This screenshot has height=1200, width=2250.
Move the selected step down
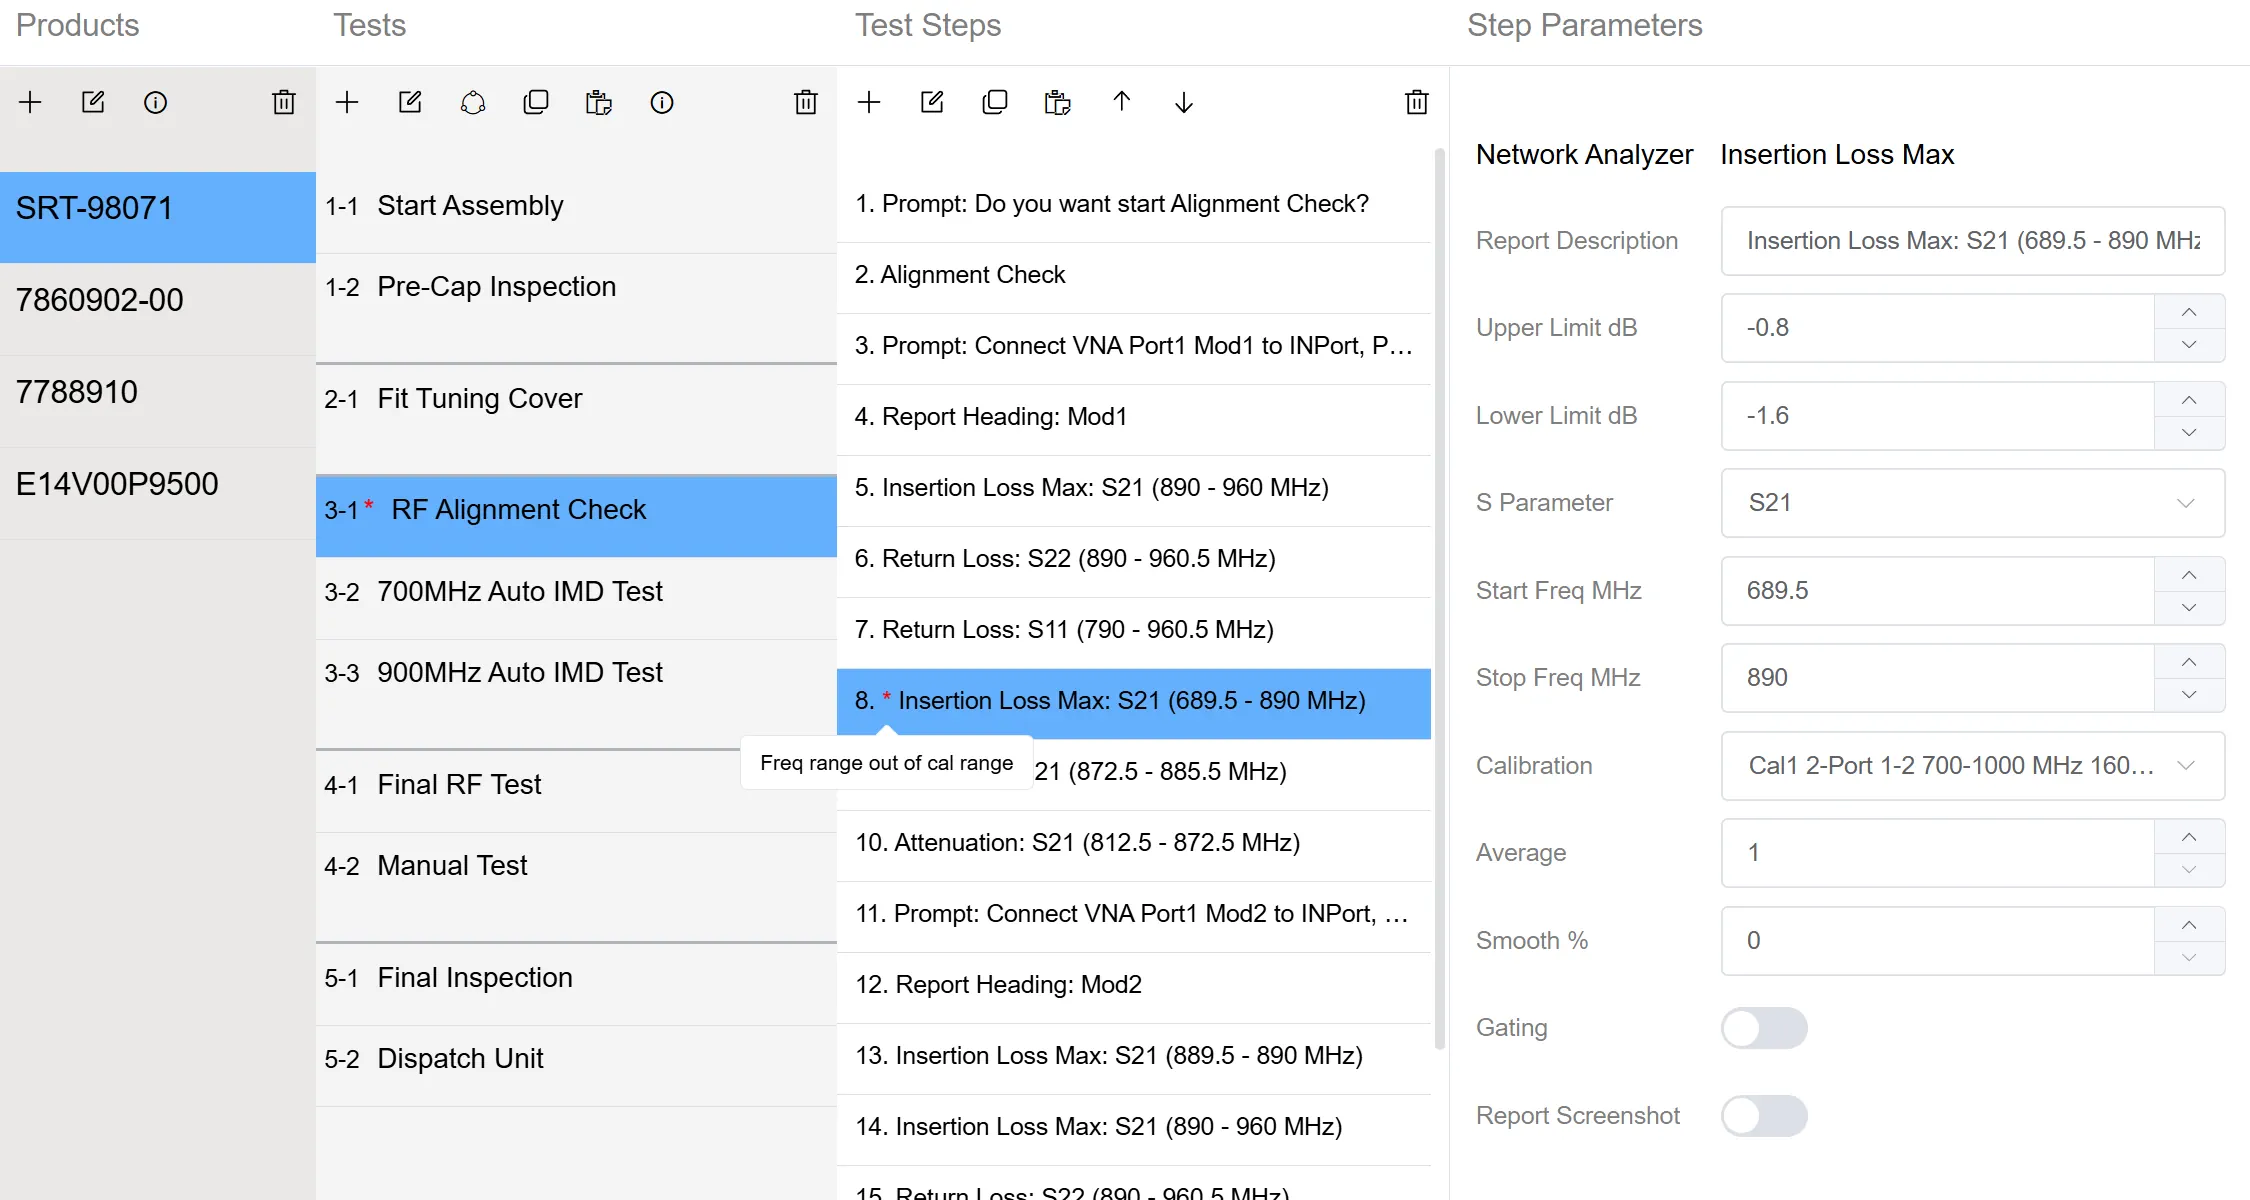[x=1183, y=102]
